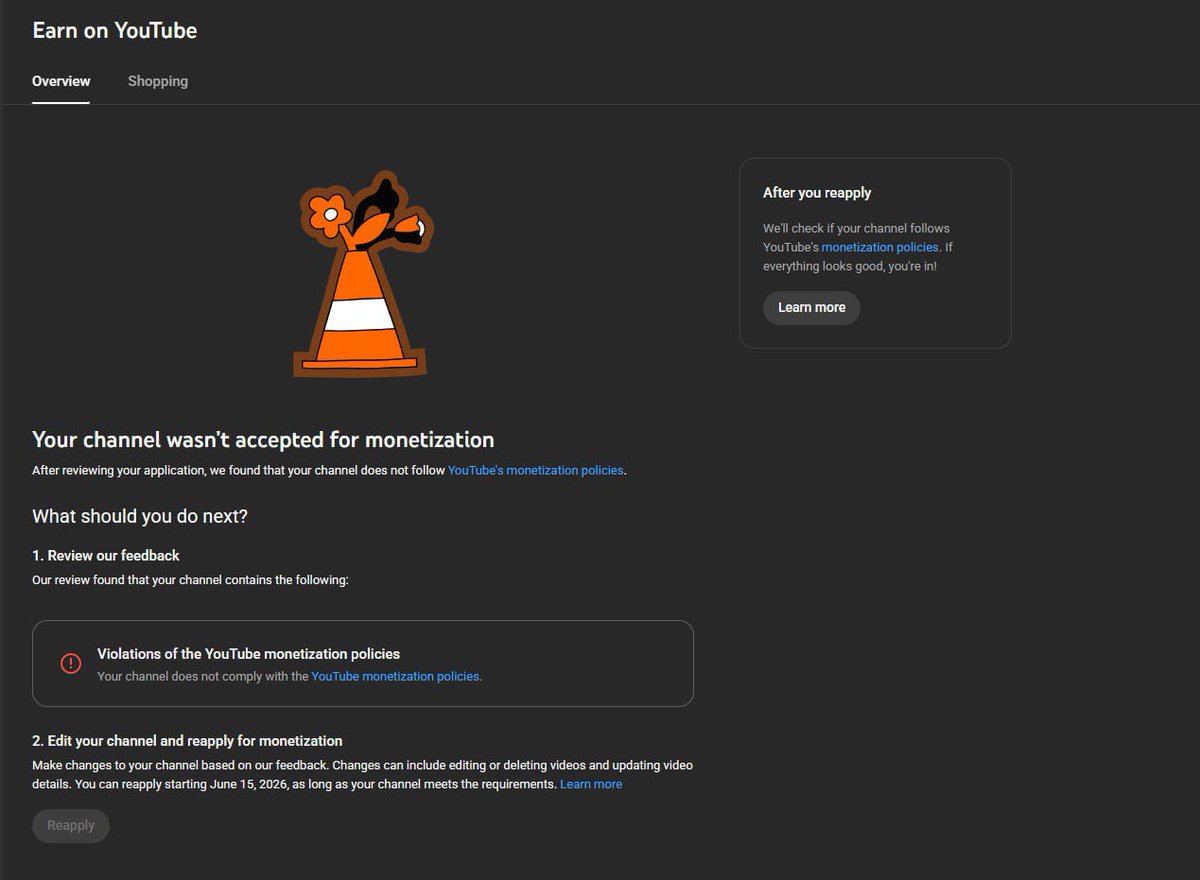1200x880 pixels.
Task: Click the 'What should you do next?' heading
Action: [x=140, y=516]
